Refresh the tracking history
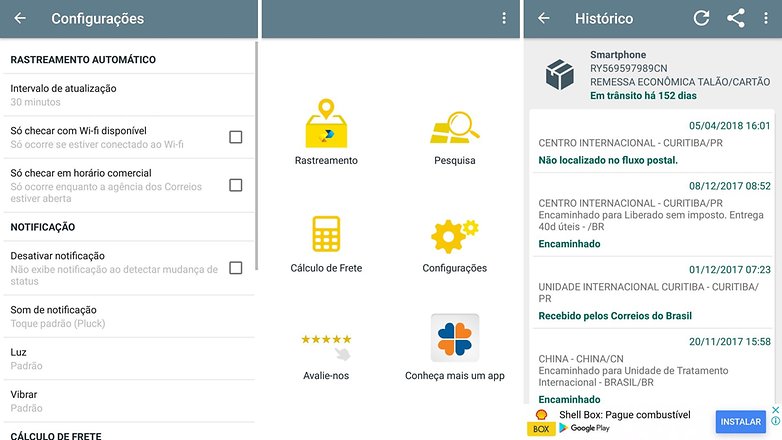This screenshot has width=782, height=440. (701, 18)
